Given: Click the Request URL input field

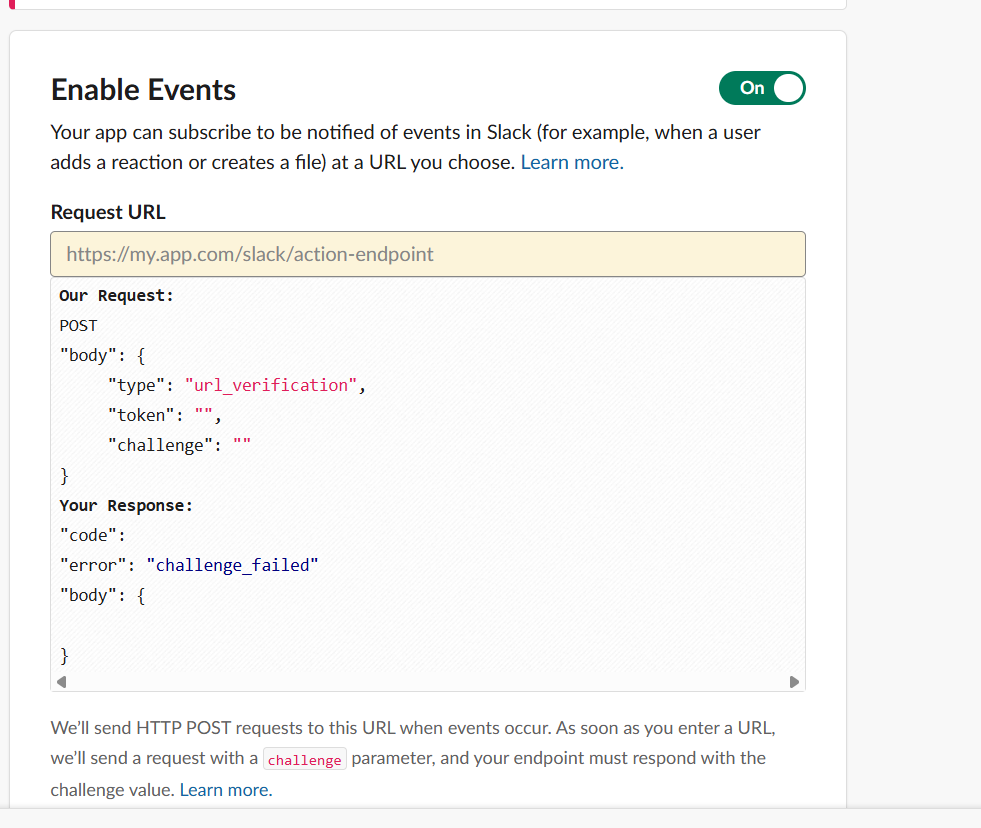Looking at the screenshot, I should click(x=428, y=254).
